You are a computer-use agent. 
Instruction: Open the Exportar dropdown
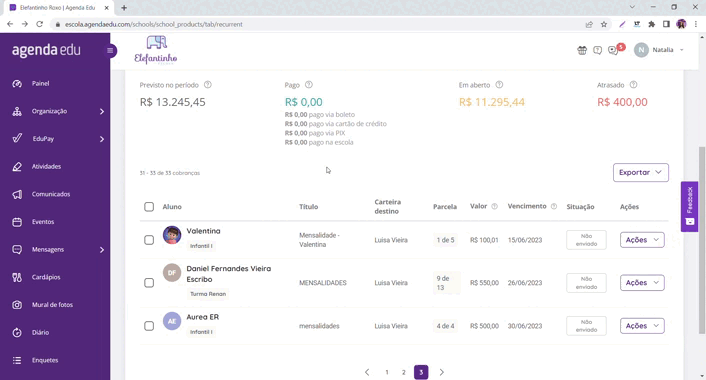point(641,172)
